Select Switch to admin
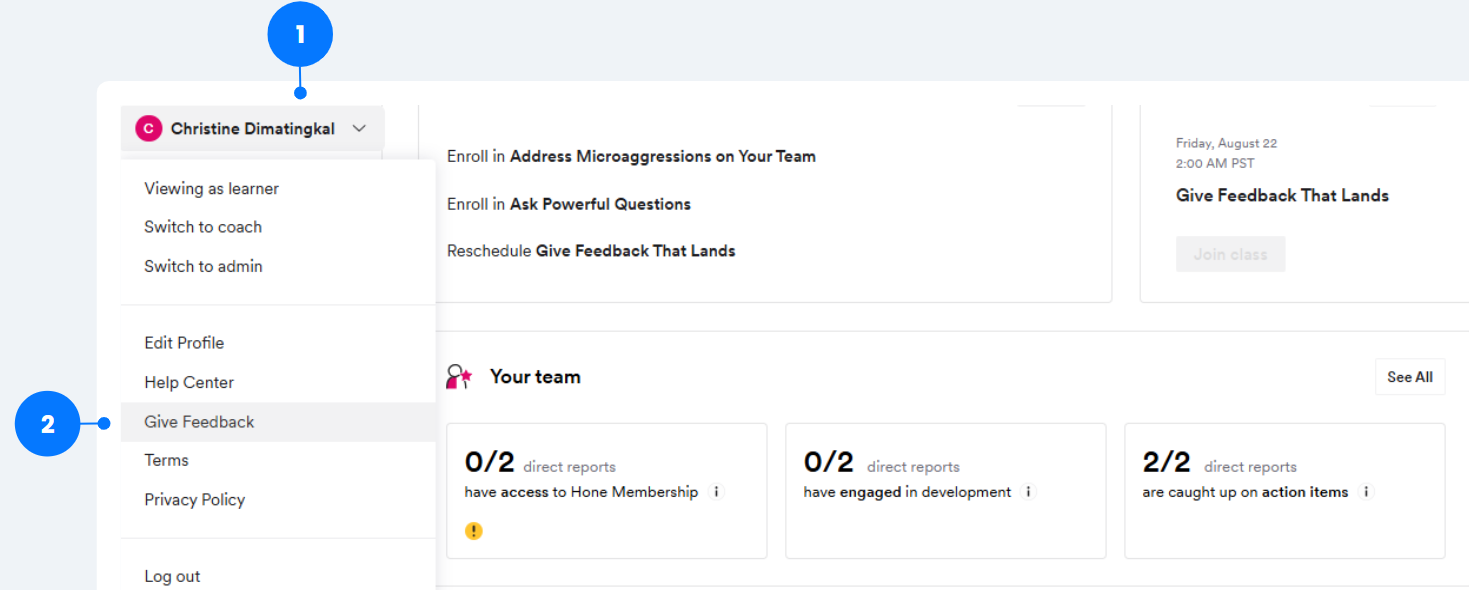Image resolution: width=1469 pixels, height=590 pixels. [203, 266]
